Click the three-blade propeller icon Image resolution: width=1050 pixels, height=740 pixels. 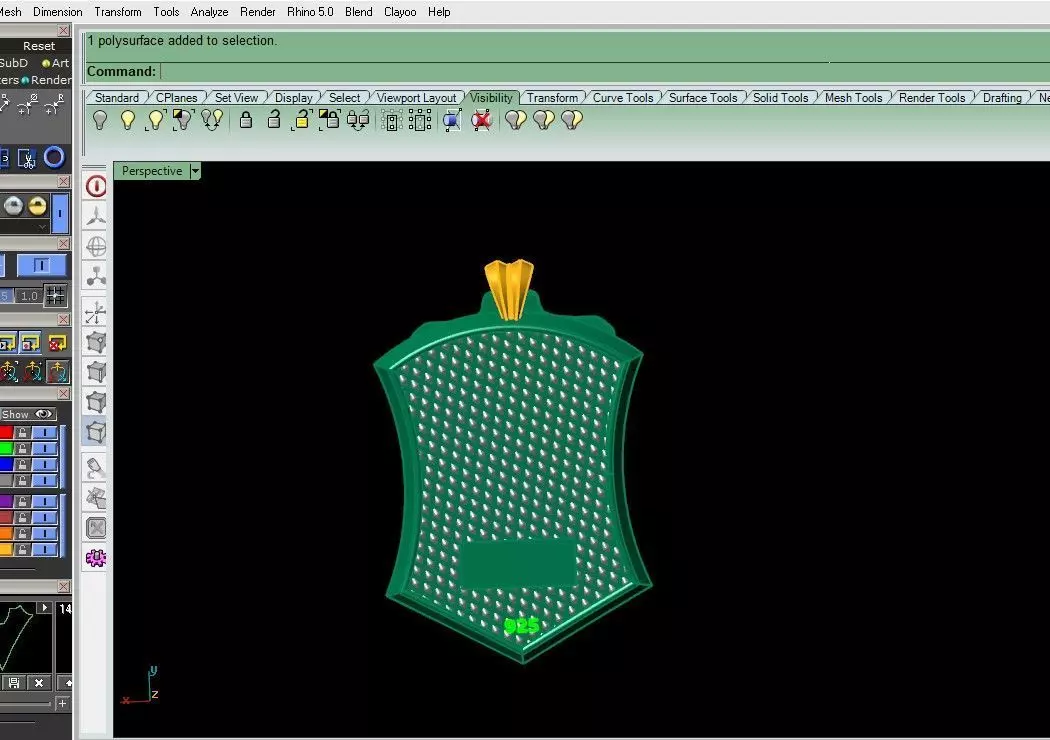96,216
